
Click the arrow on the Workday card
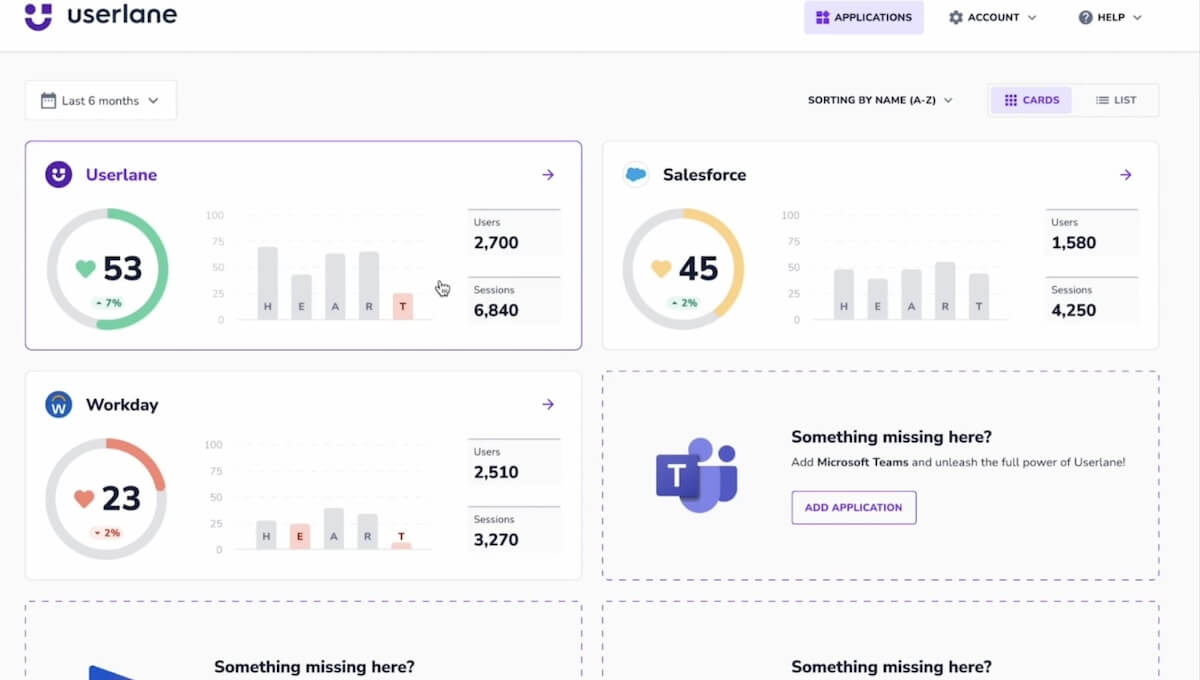[x=548, y=405]
